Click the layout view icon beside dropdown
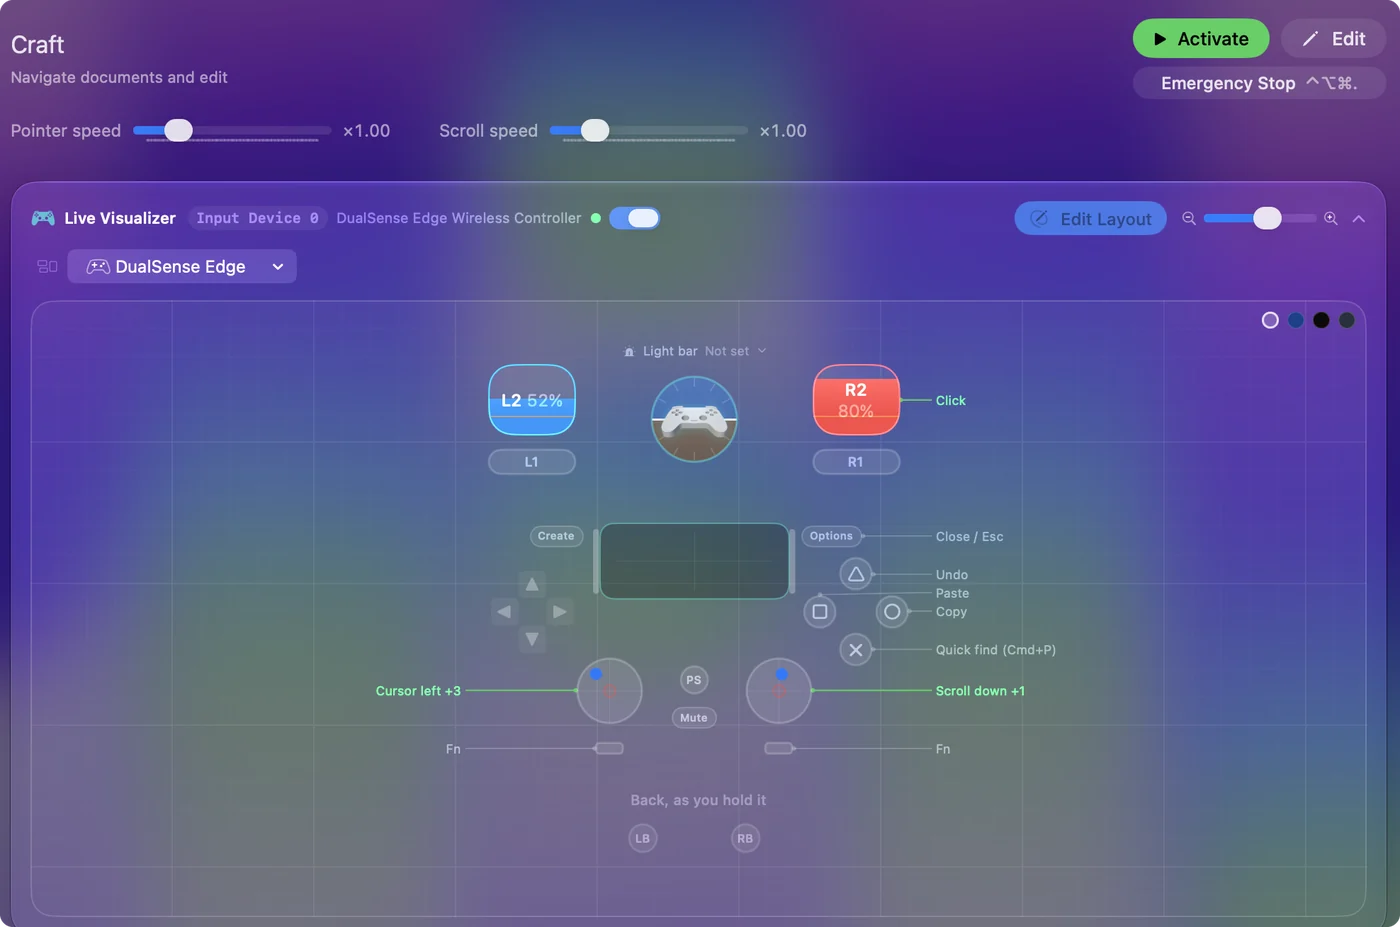This screenshot has width=1400, height=927. point(47,266)
